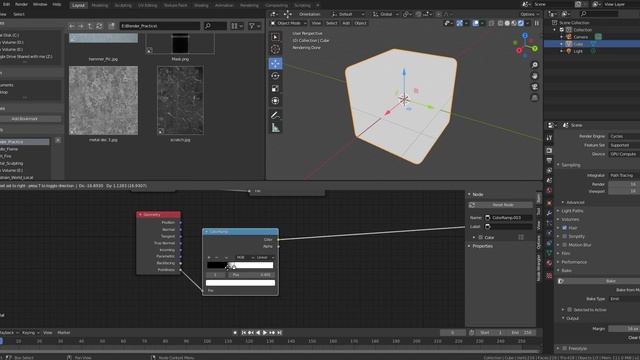Toggle viewport overlays button

(x=476, y=23)
